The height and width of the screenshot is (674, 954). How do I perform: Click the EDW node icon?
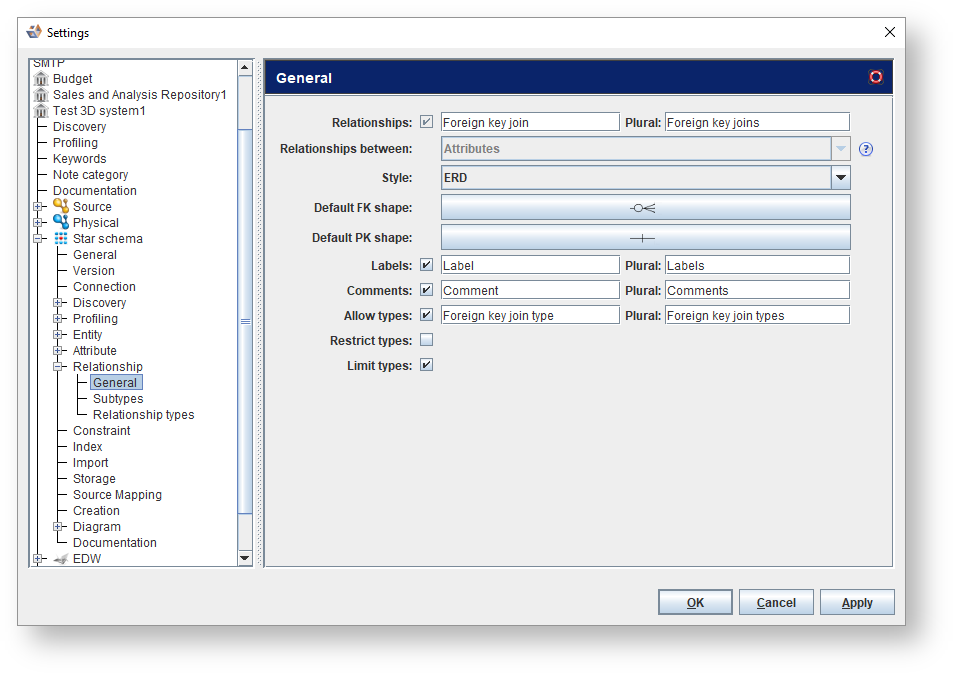(x=61, y=559)
